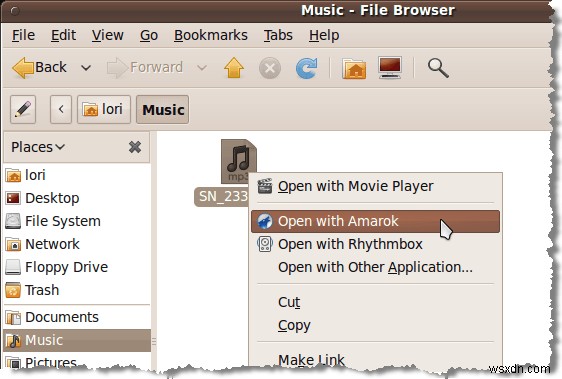Image resolution: width=562 pixels, height=379 pixels.
Task: Open Documents bookmark in sidebar
Action: [x=77, y=317]
